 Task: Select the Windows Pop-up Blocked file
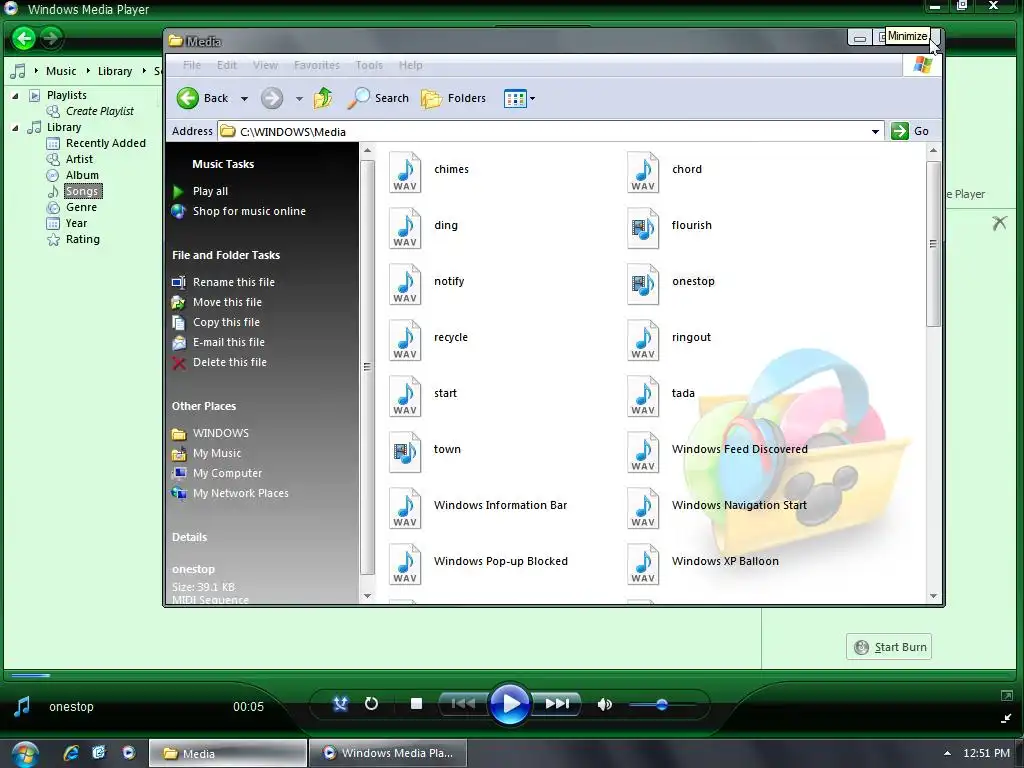[x=479, y=564]
